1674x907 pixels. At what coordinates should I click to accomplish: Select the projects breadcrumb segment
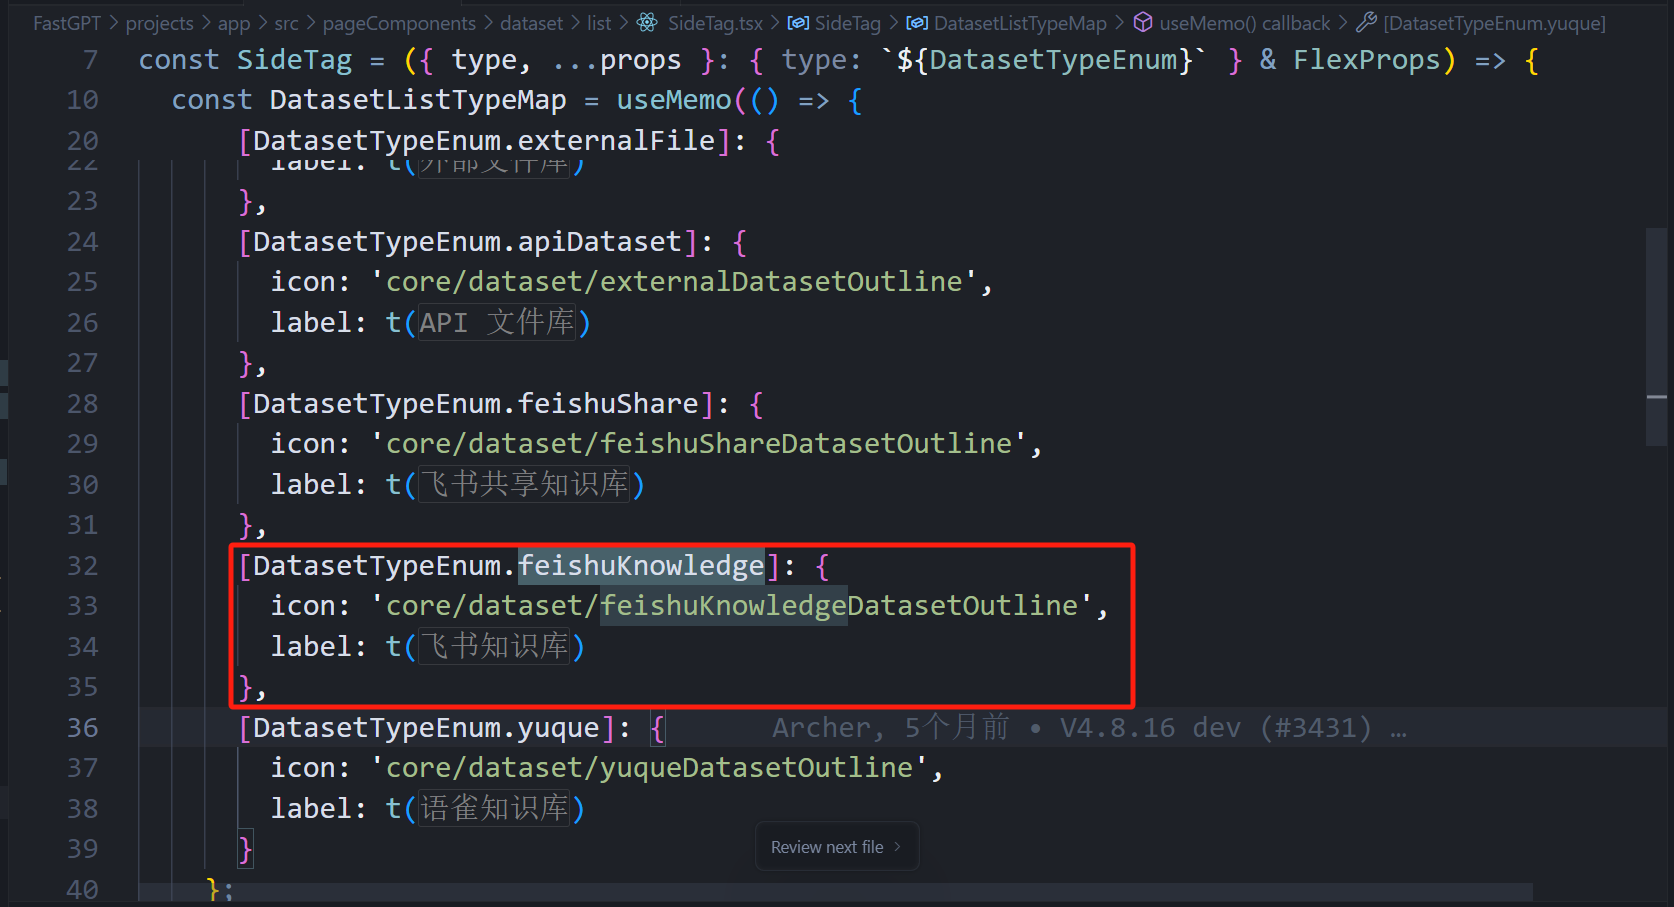pyautogui.click(x=159, y=22)
